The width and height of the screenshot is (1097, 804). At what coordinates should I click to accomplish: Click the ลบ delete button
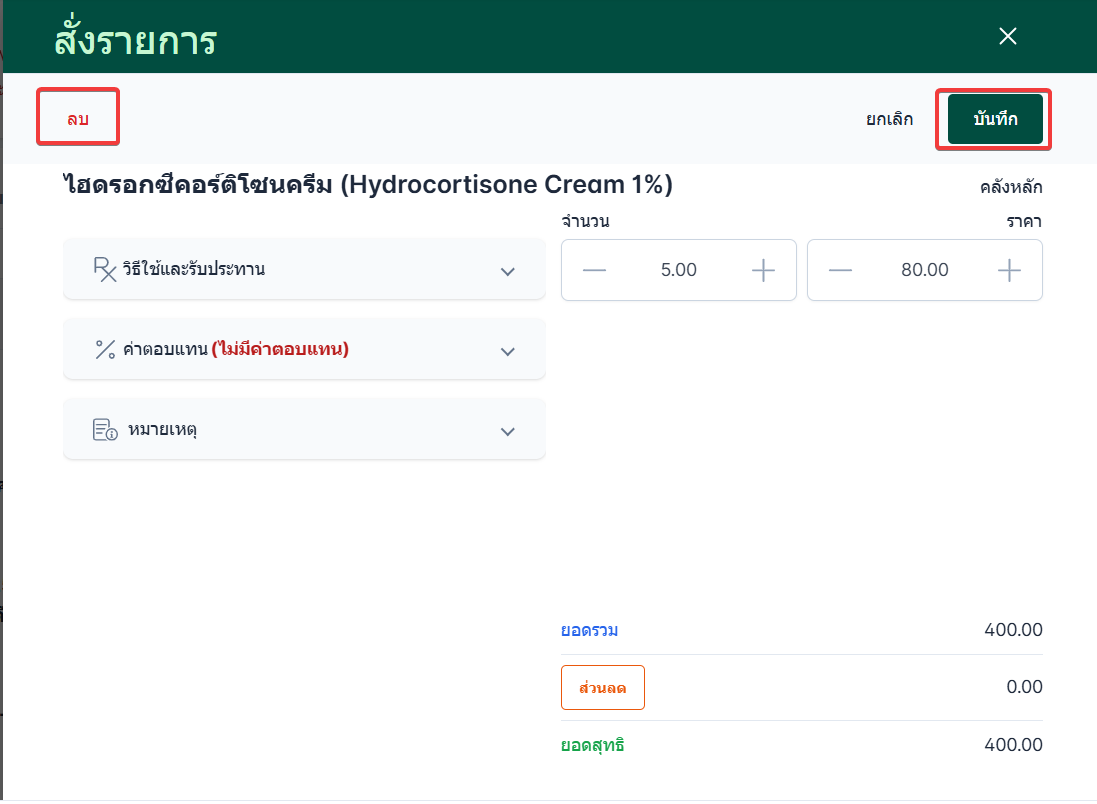(78, 117)
